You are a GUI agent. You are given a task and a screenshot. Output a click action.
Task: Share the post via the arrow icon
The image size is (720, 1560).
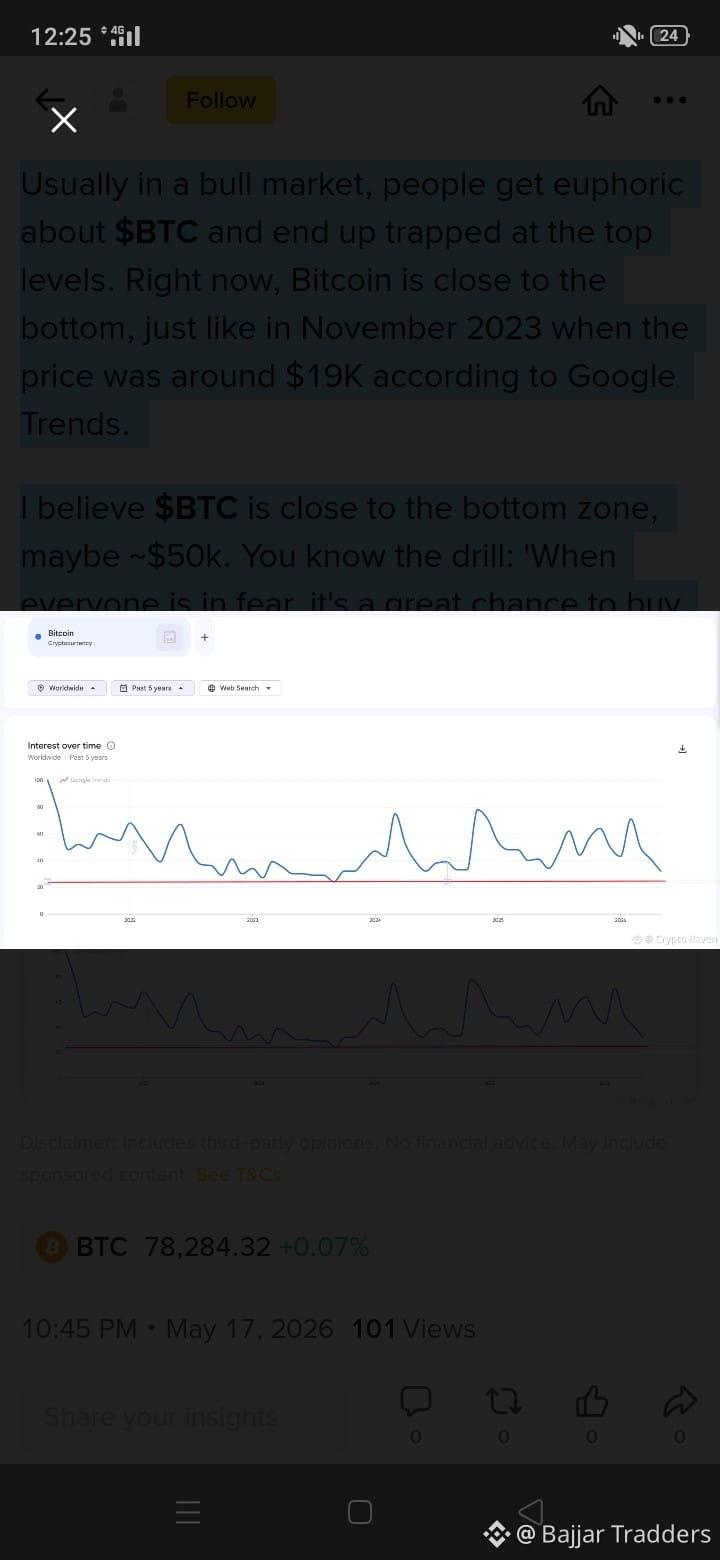point(680,1402)
